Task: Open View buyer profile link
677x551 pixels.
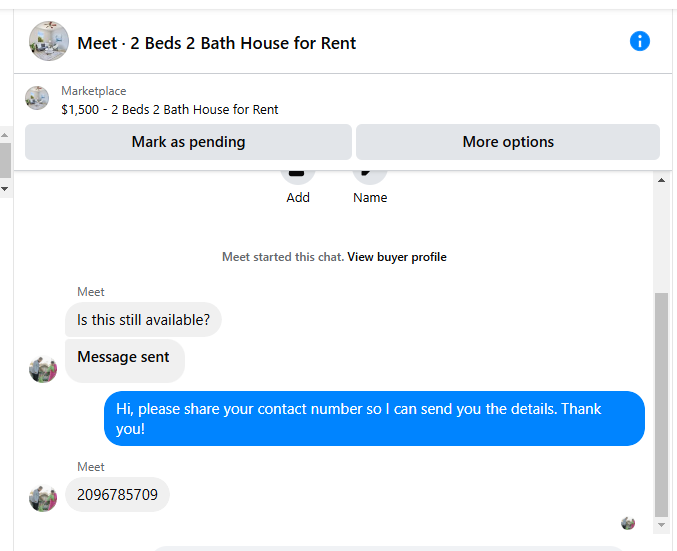Action: (397, 257)
